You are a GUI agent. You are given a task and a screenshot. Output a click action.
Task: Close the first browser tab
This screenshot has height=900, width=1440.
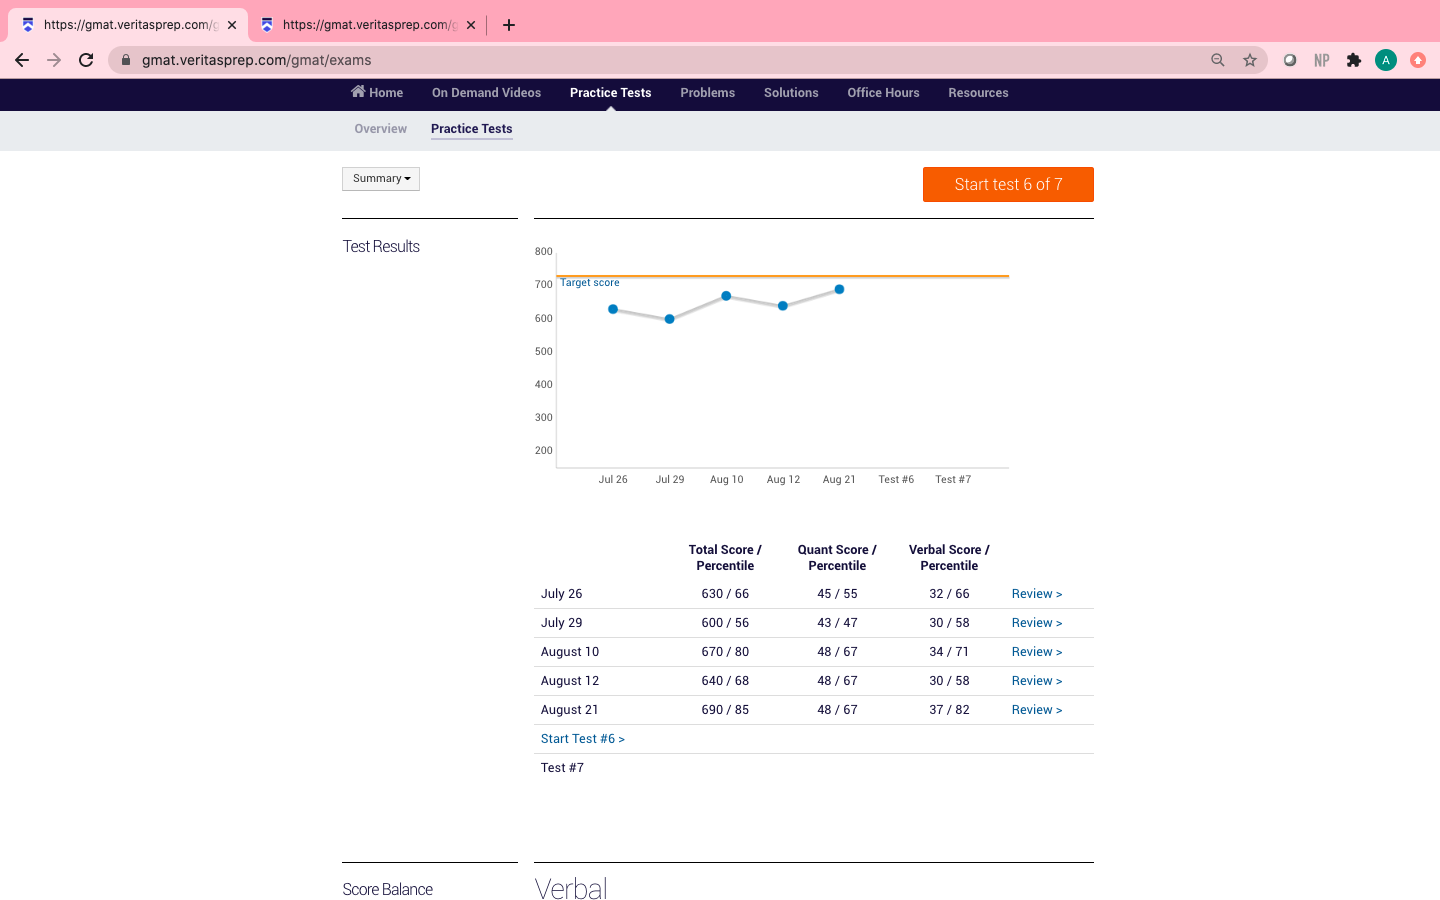232,25
